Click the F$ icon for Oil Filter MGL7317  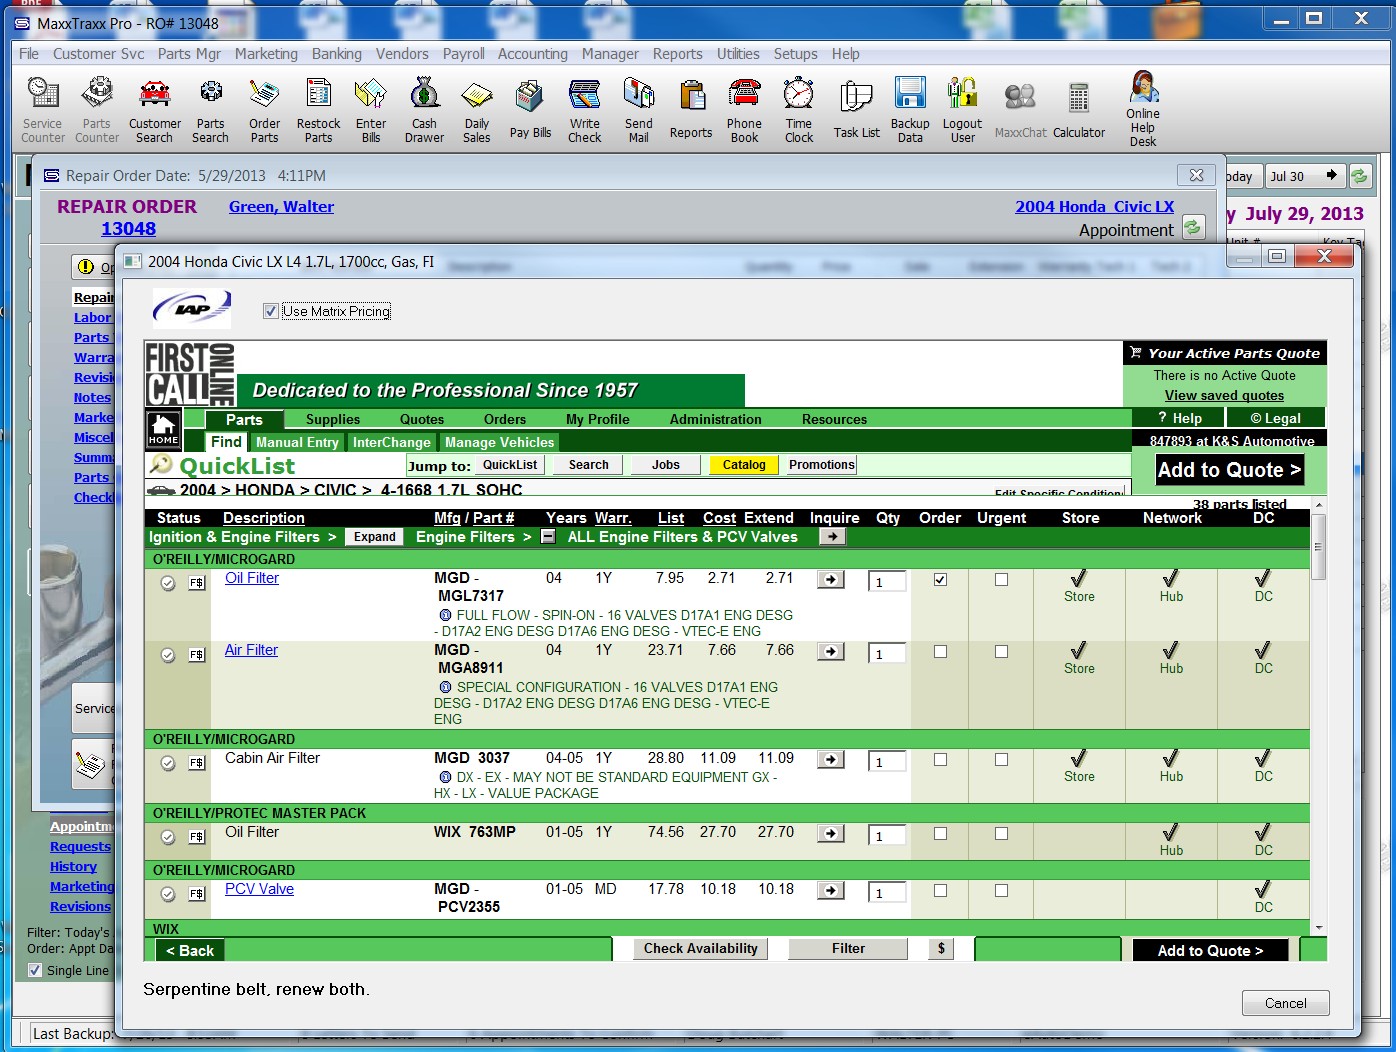pyautogui.click(x=197, y=583)
